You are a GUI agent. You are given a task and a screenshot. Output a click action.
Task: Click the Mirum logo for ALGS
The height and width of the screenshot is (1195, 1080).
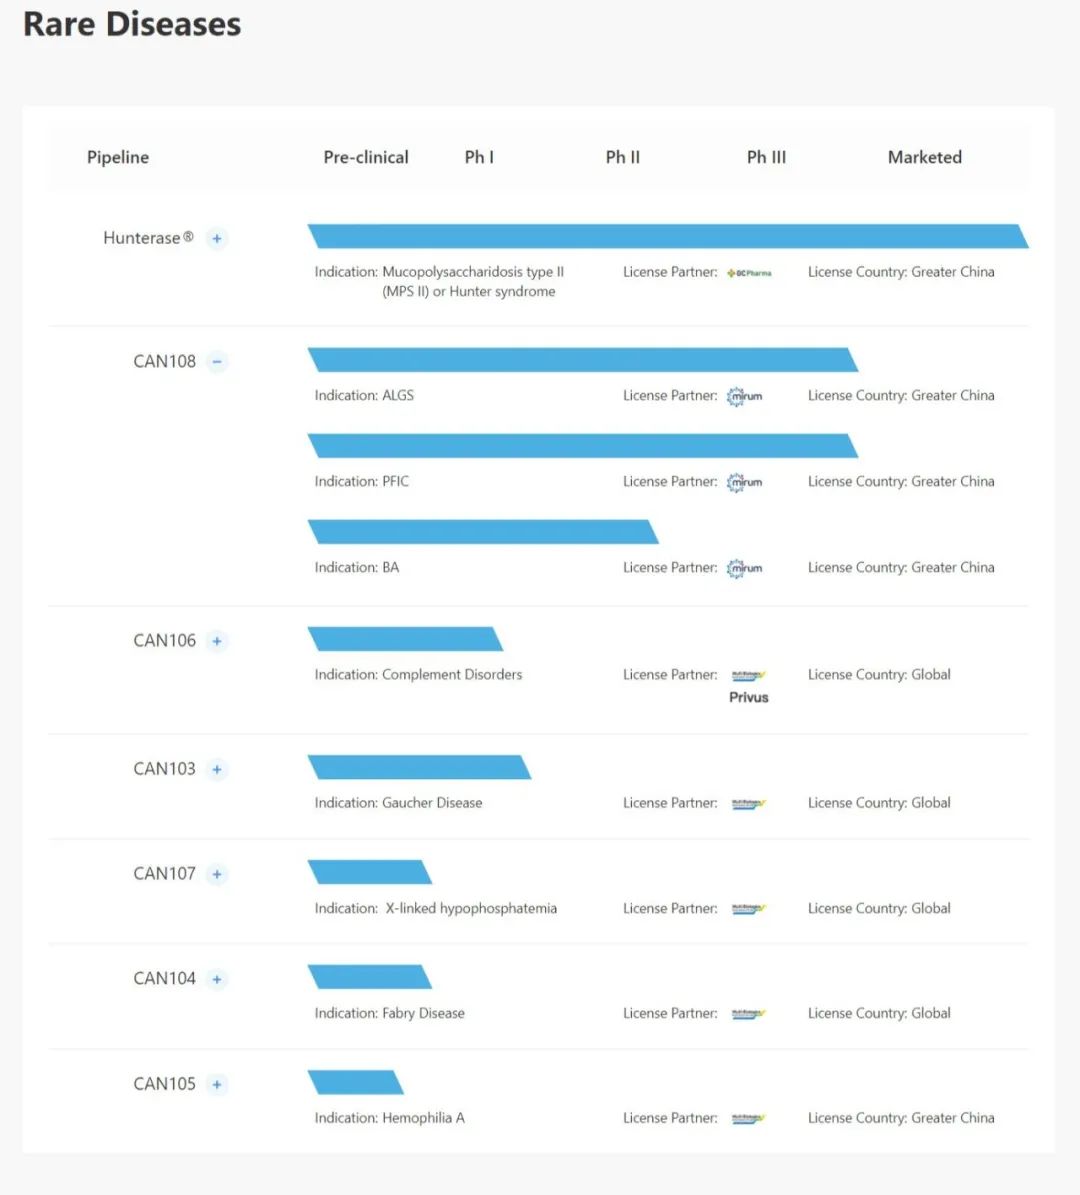pos(745,396)
